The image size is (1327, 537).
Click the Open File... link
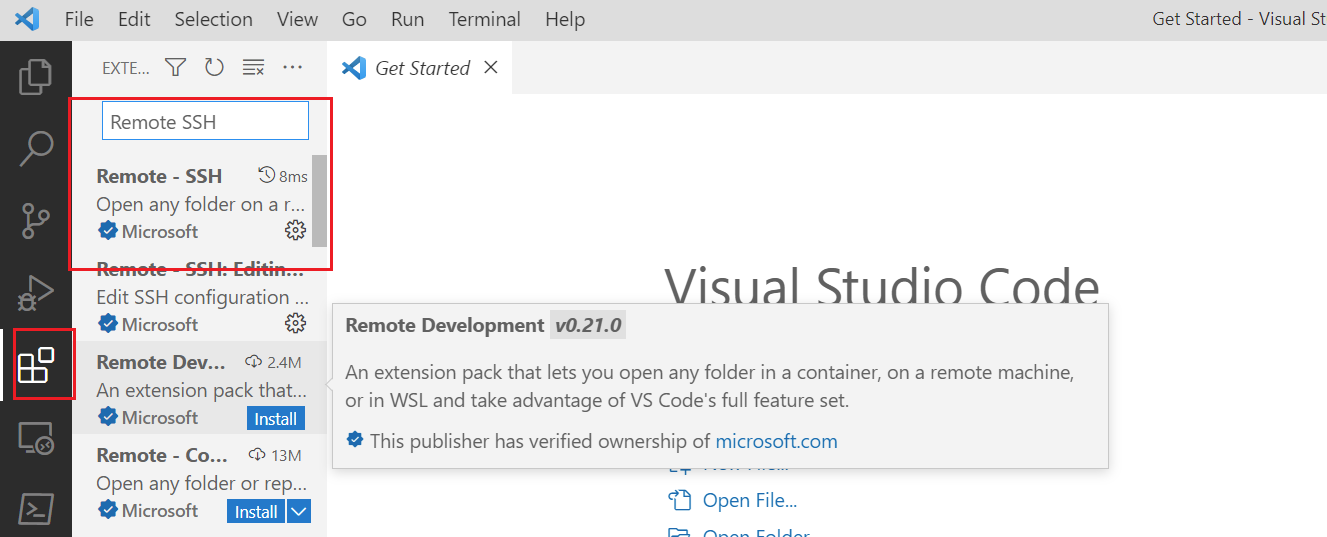[x=750, y=500]
